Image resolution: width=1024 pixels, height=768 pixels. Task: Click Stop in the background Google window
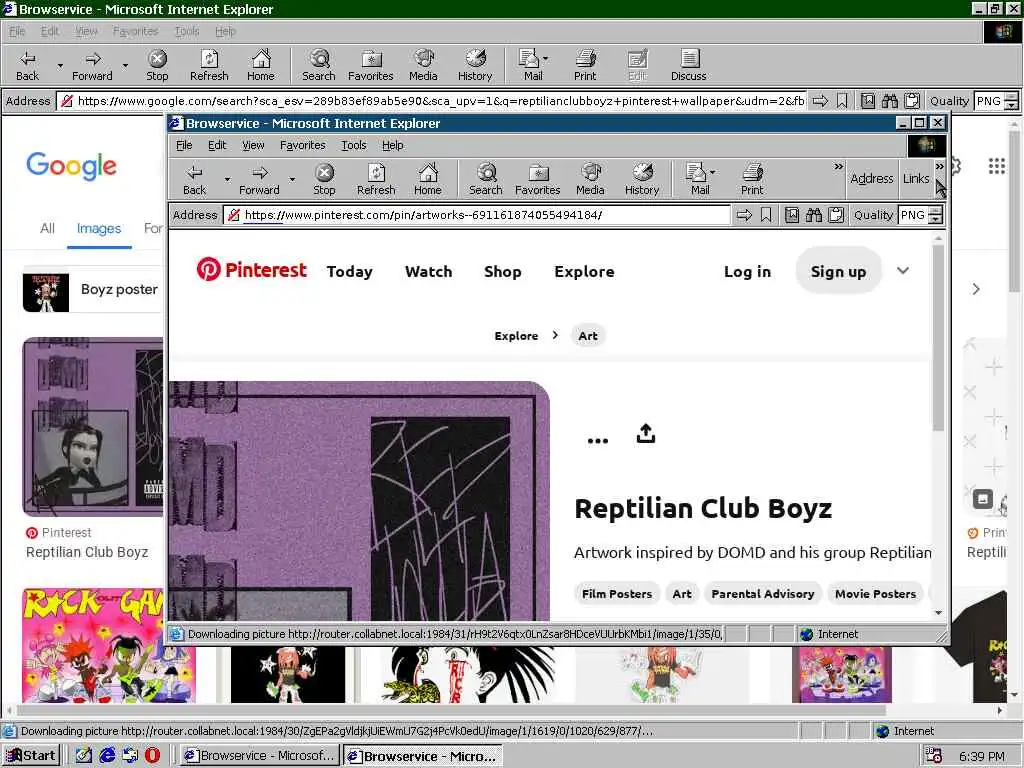(157, 65)
